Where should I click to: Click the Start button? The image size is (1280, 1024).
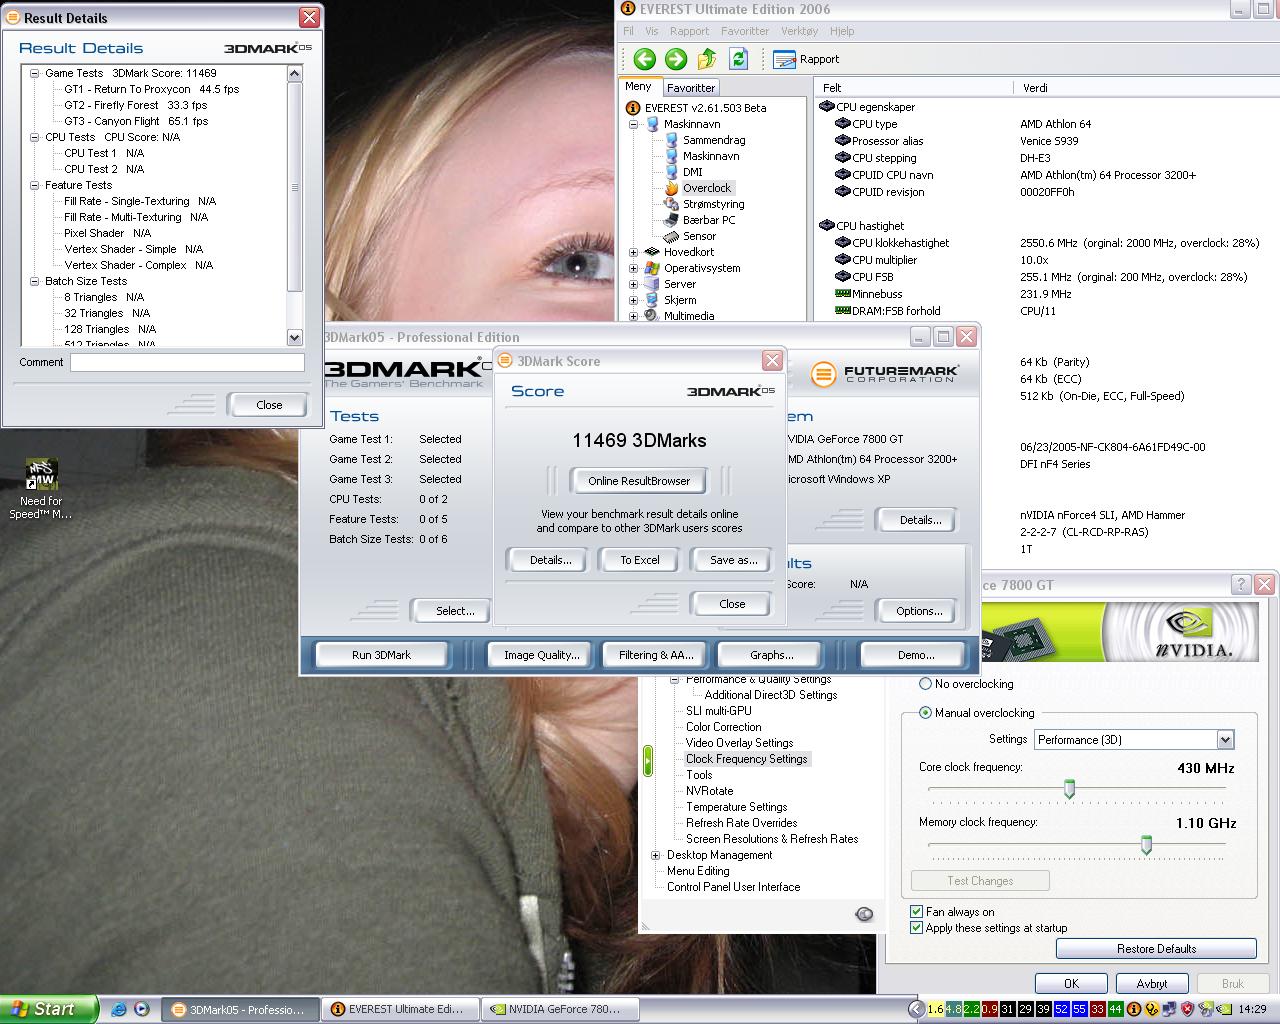point(49,1009)
